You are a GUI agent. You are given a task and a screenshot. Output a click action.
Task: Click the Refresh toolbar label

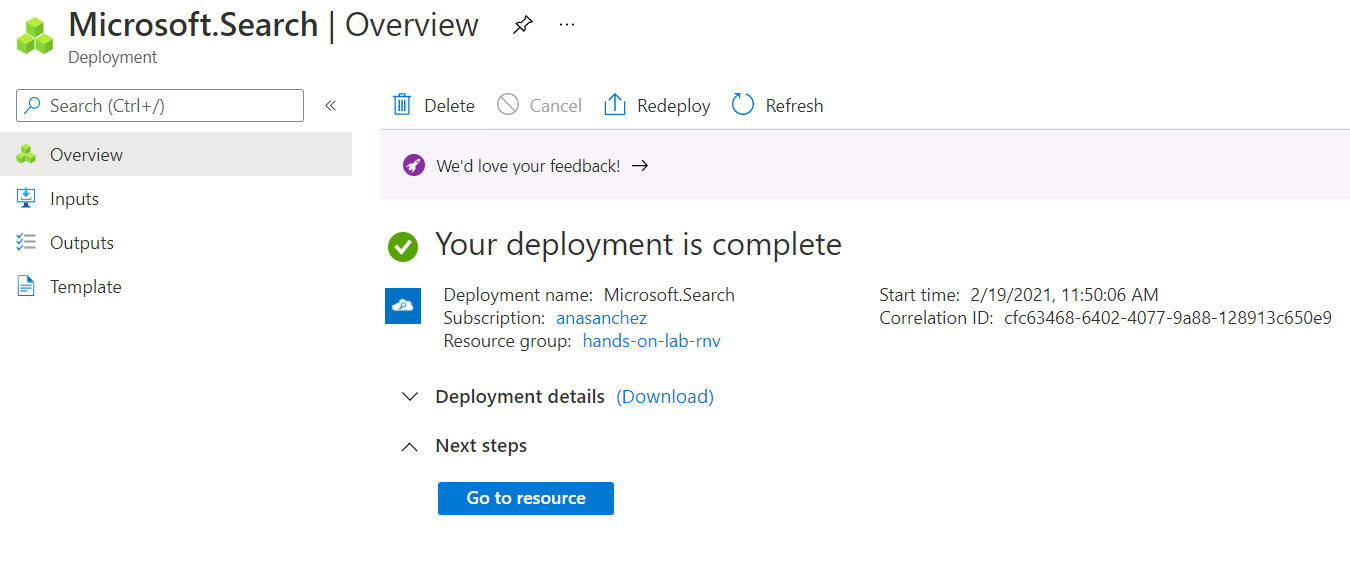(794, 106)
